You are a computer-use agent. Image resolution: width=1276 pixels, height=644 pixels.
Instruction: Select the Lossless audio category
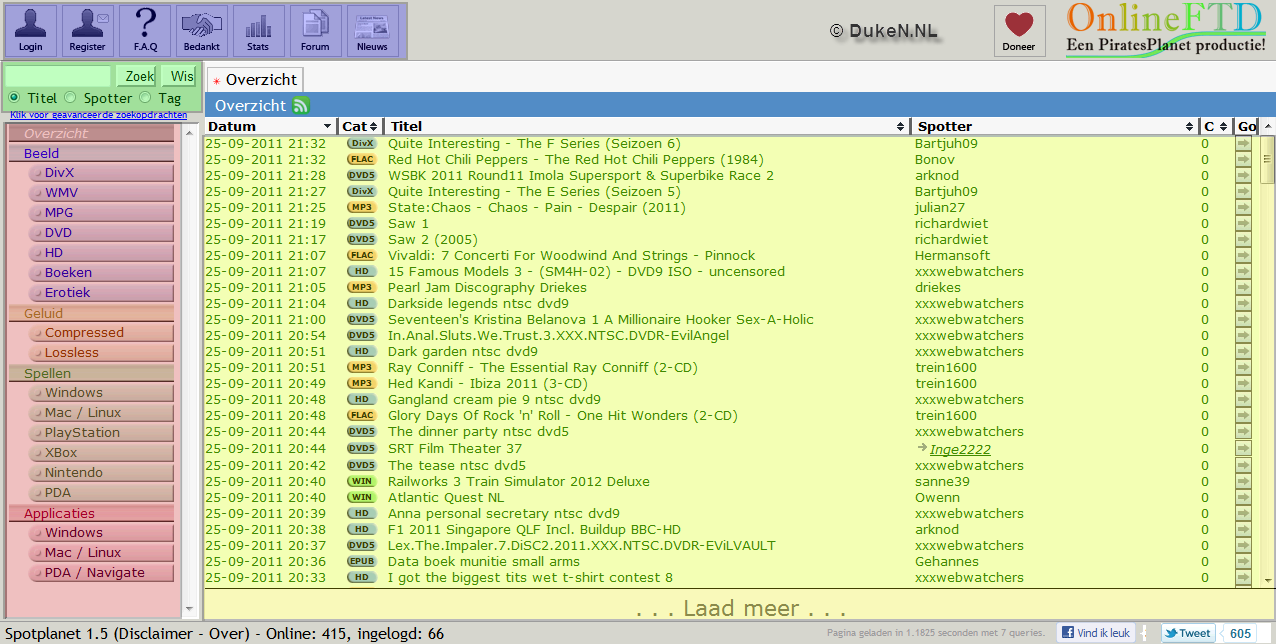102,353
